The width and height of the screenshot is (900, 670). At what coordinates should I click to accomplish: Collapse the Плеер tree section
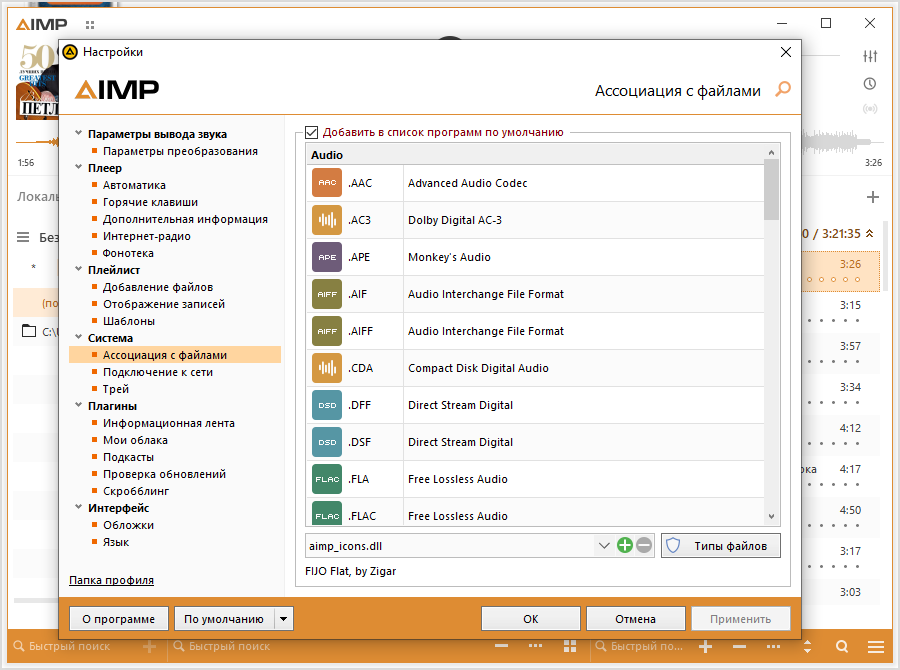79,167
